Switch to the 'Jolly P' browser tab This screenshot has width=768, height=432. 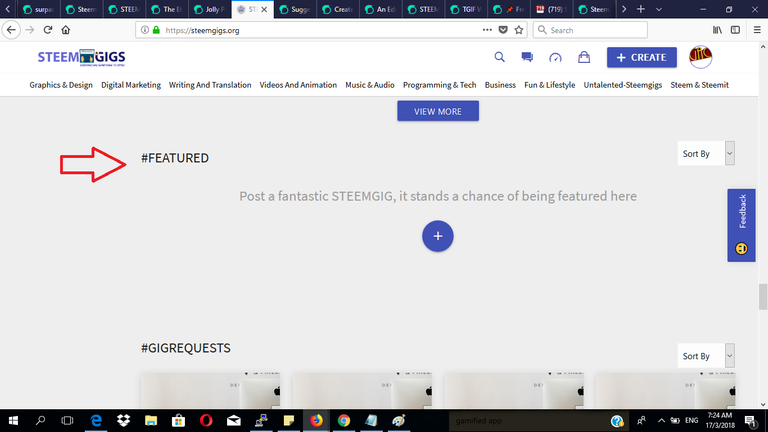(210, 9)
